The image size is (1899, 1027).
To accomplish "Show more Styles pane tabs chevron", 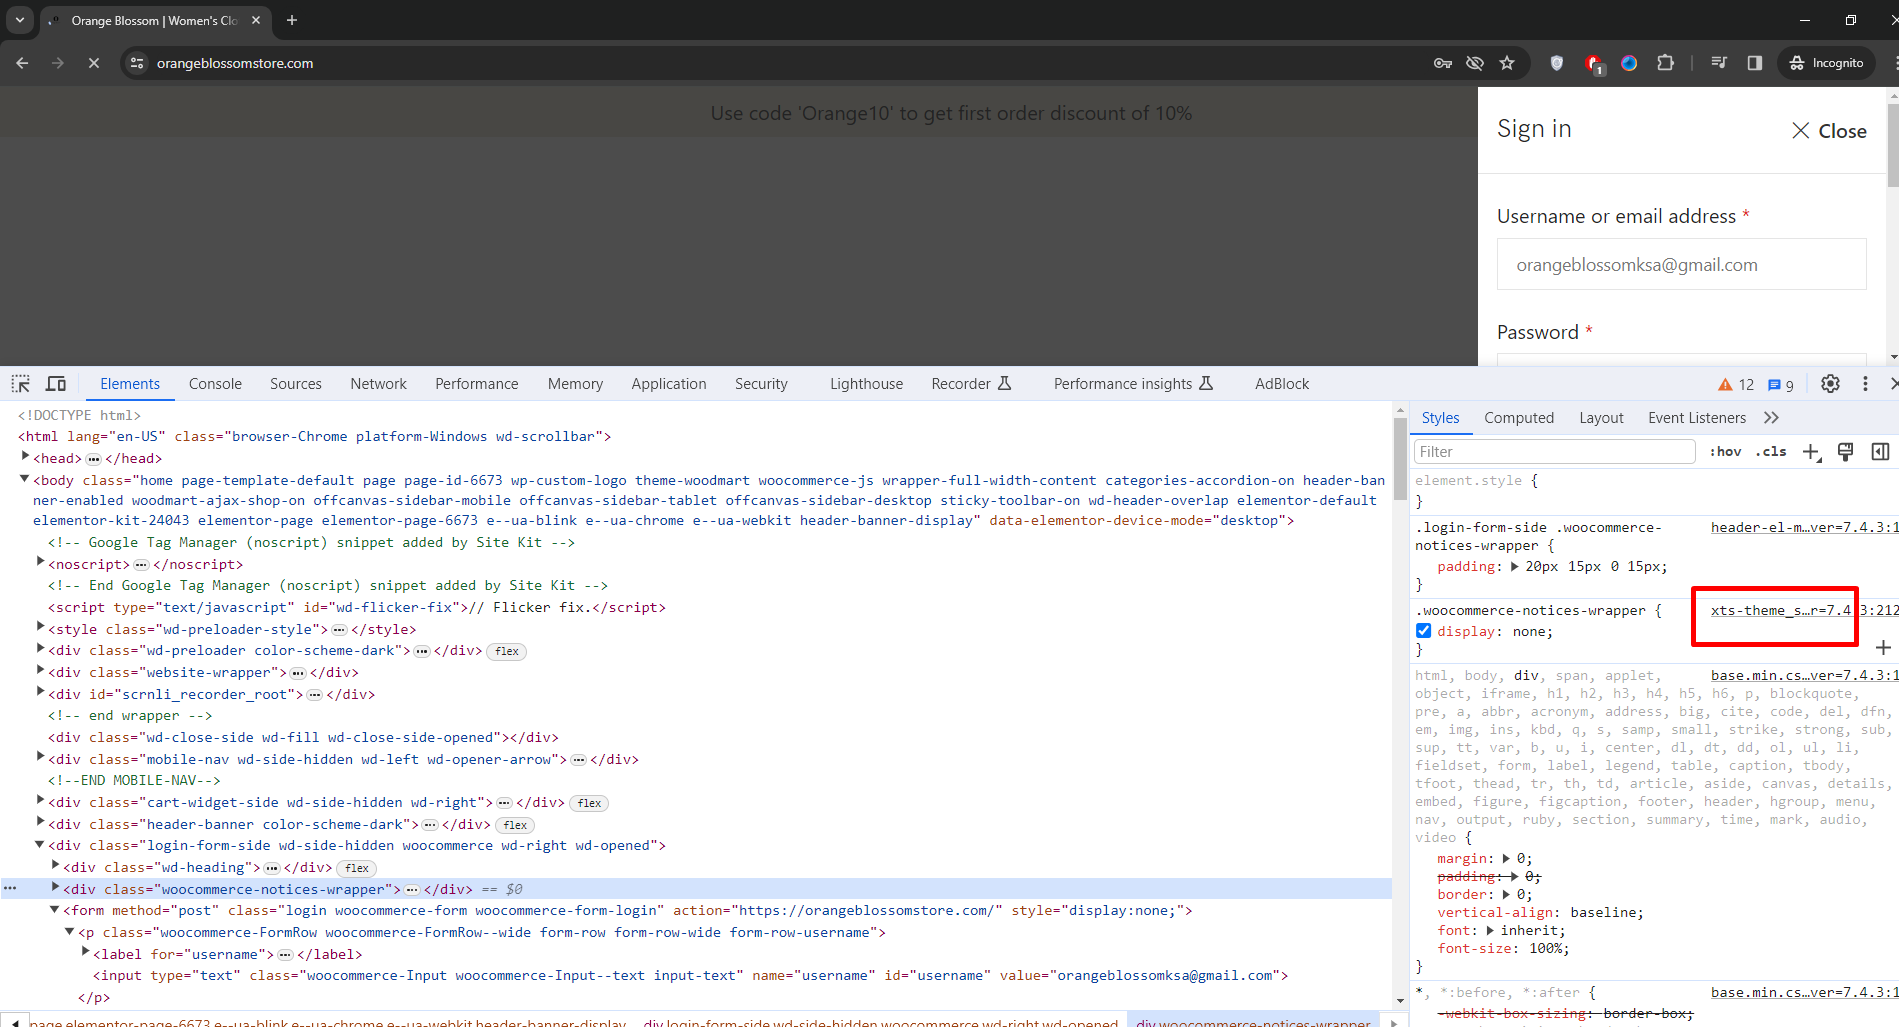I will (x=1771, y=418).
